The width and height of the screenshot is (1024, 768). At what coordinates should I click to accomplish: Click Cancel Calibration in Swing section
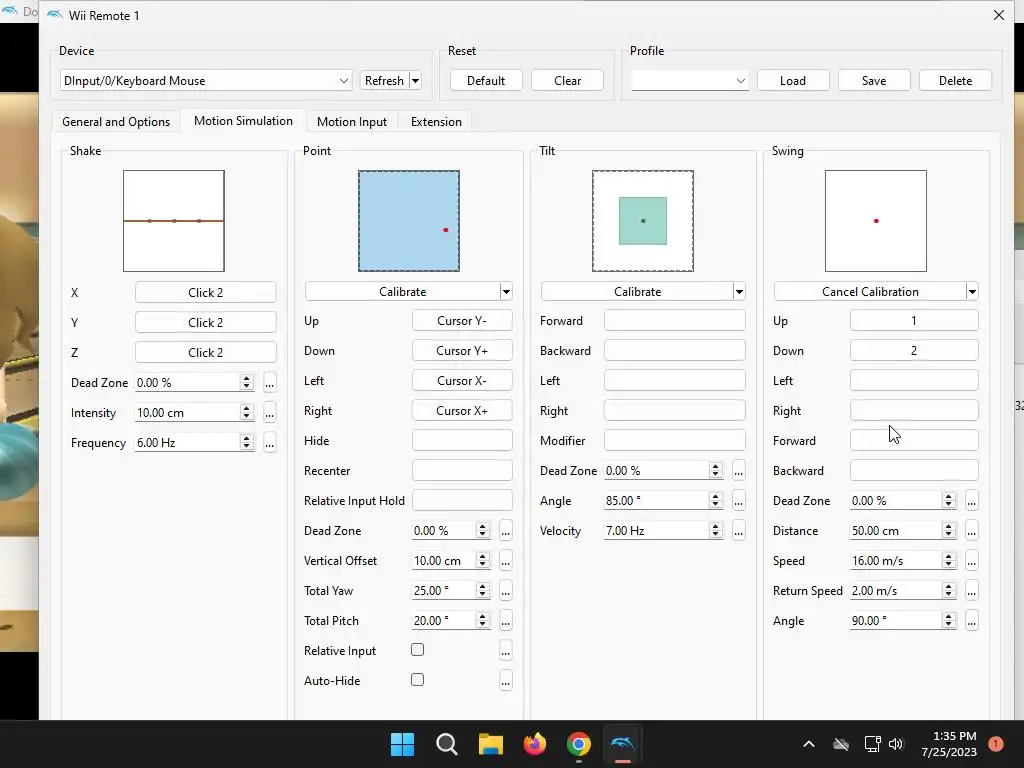click(870, 291)
